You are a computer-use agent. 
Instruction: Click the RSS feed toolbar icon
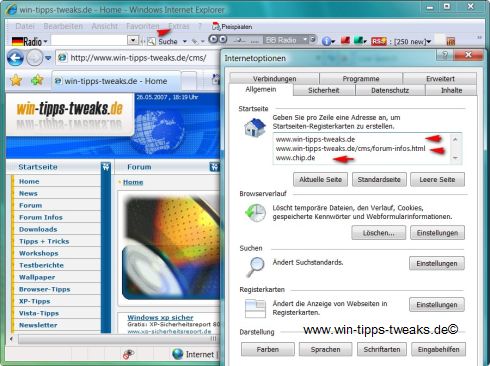point(379,41)
